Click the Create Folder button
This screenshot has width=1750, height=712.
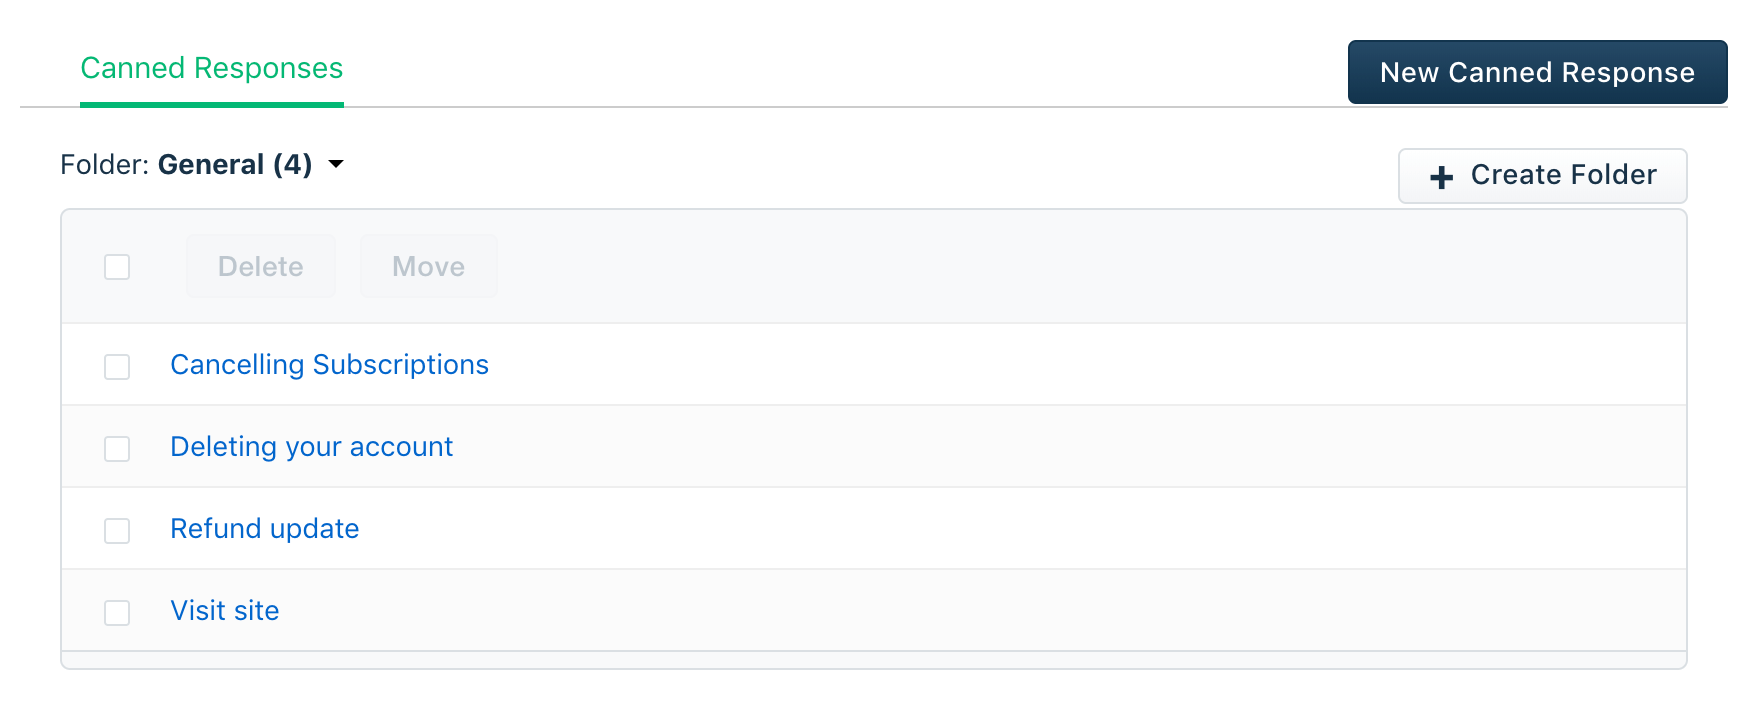(1542, 176)
